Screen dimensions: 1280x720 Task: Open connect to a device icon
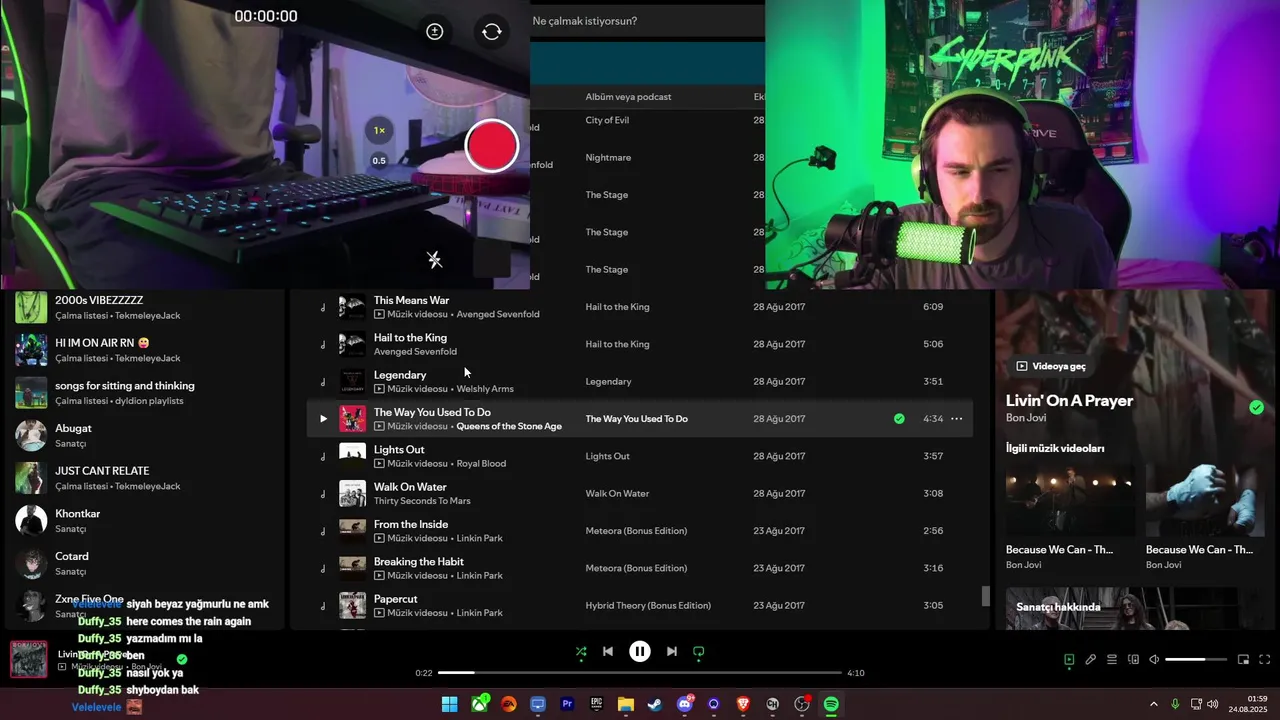coord(1133,660)
